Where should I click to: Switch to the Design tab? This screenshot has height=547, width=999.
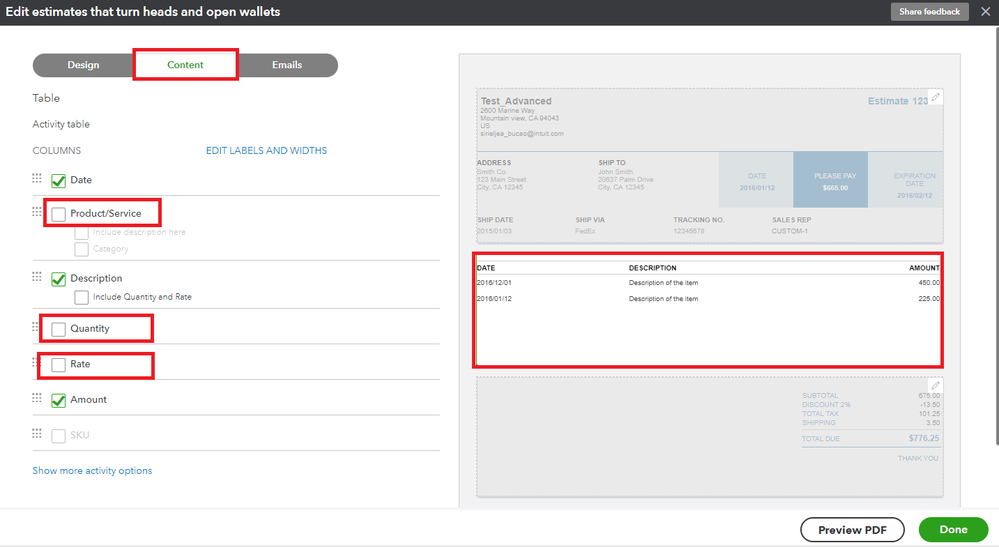83,65
